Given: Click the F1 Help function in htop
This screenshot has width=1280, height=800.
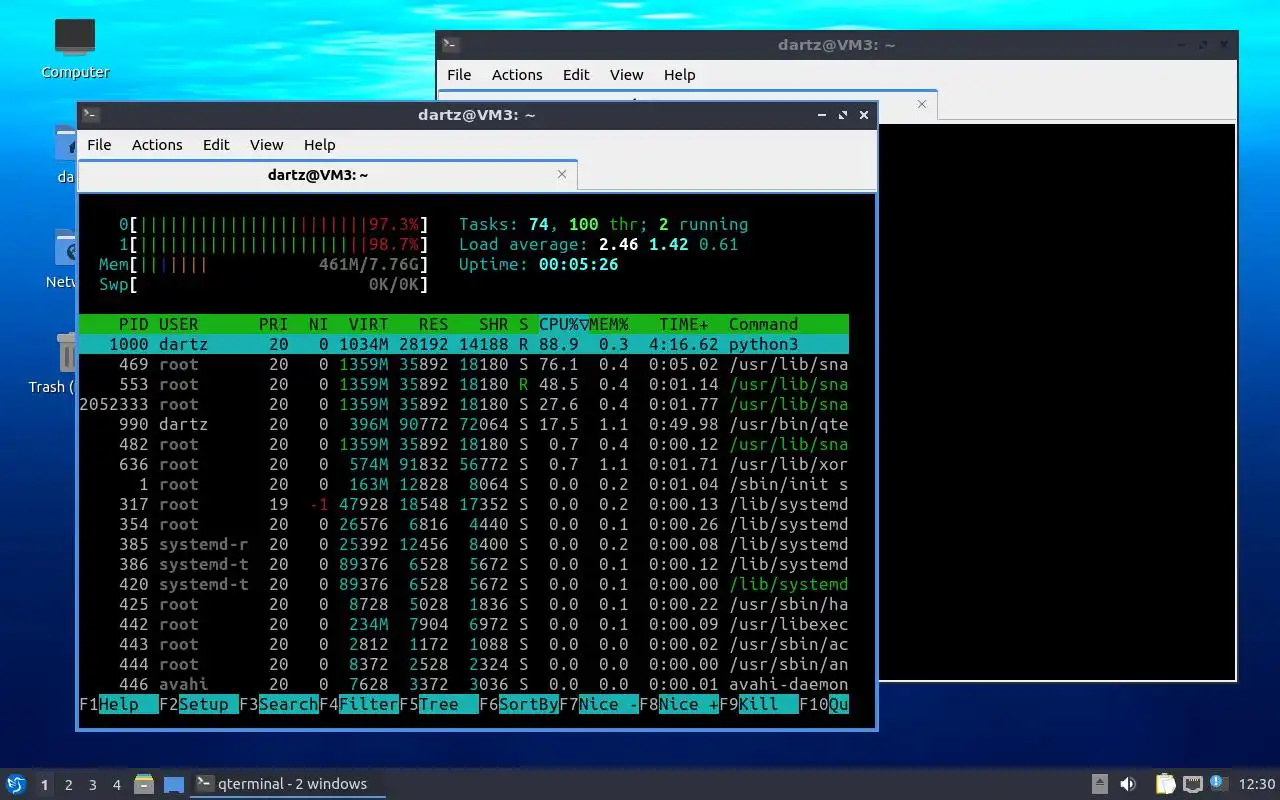Looking at the screenshot, I should [119, 704].
